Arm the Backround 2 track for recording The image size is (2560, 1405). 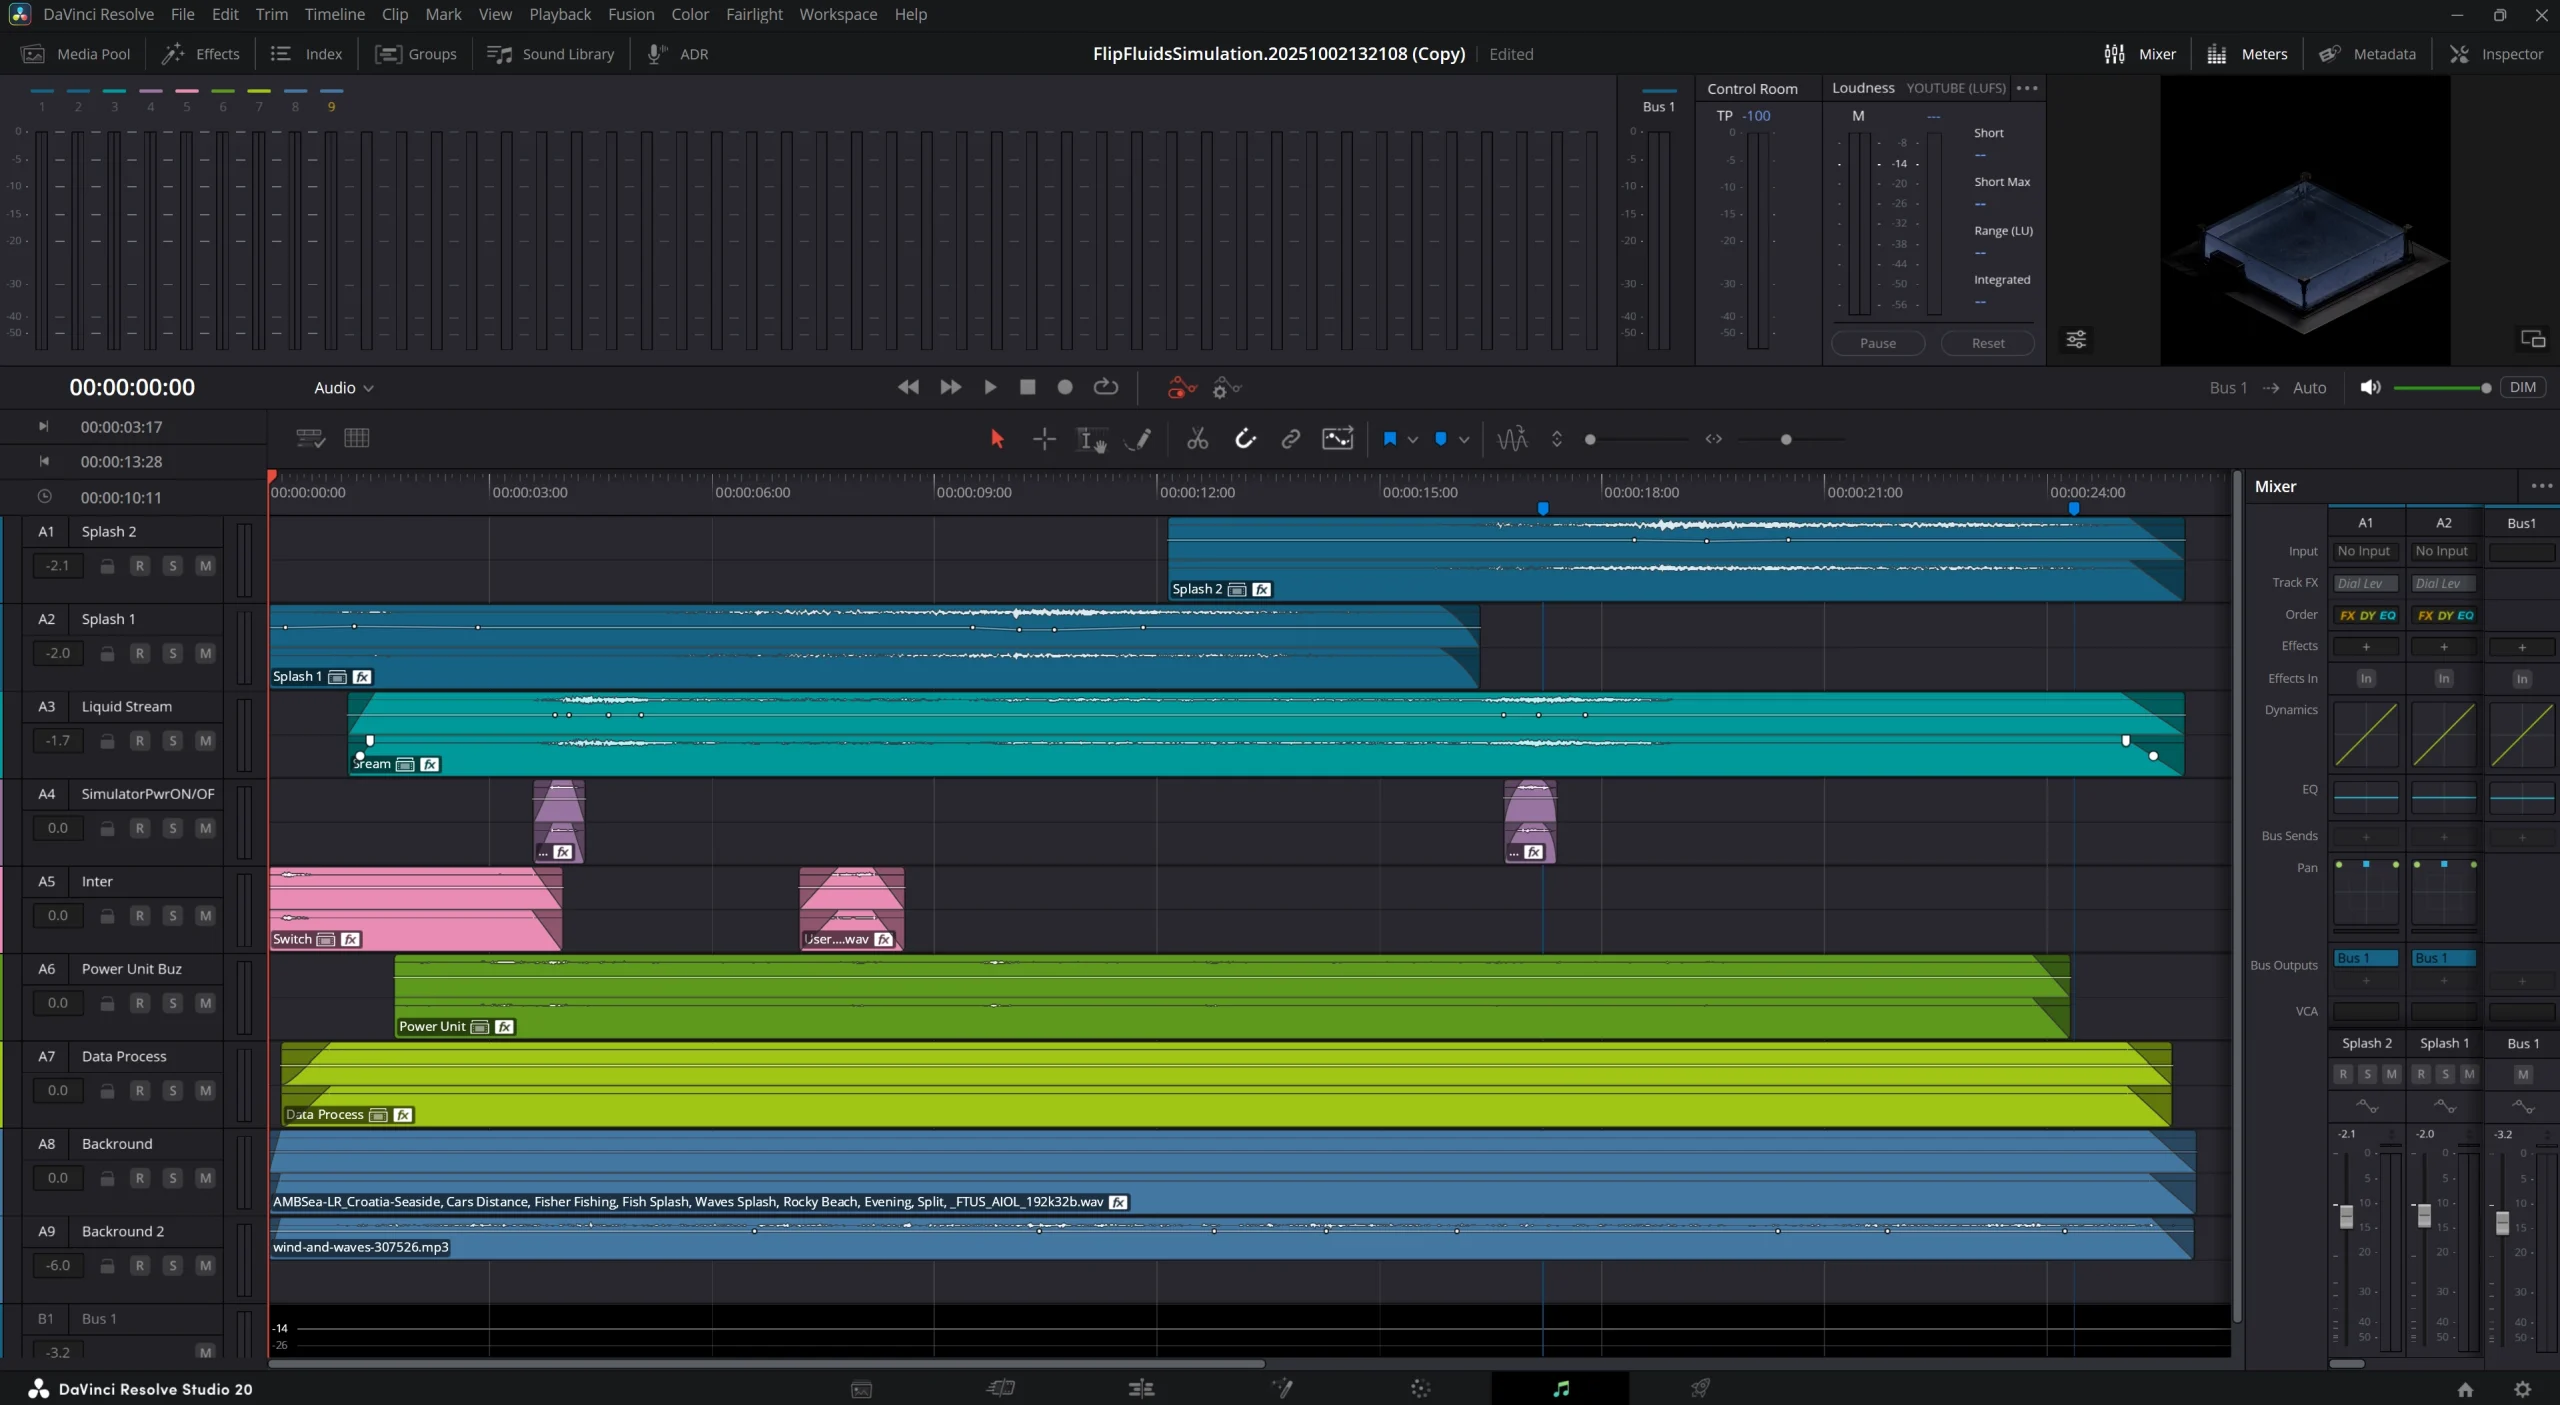click(x=140, y=1265)
